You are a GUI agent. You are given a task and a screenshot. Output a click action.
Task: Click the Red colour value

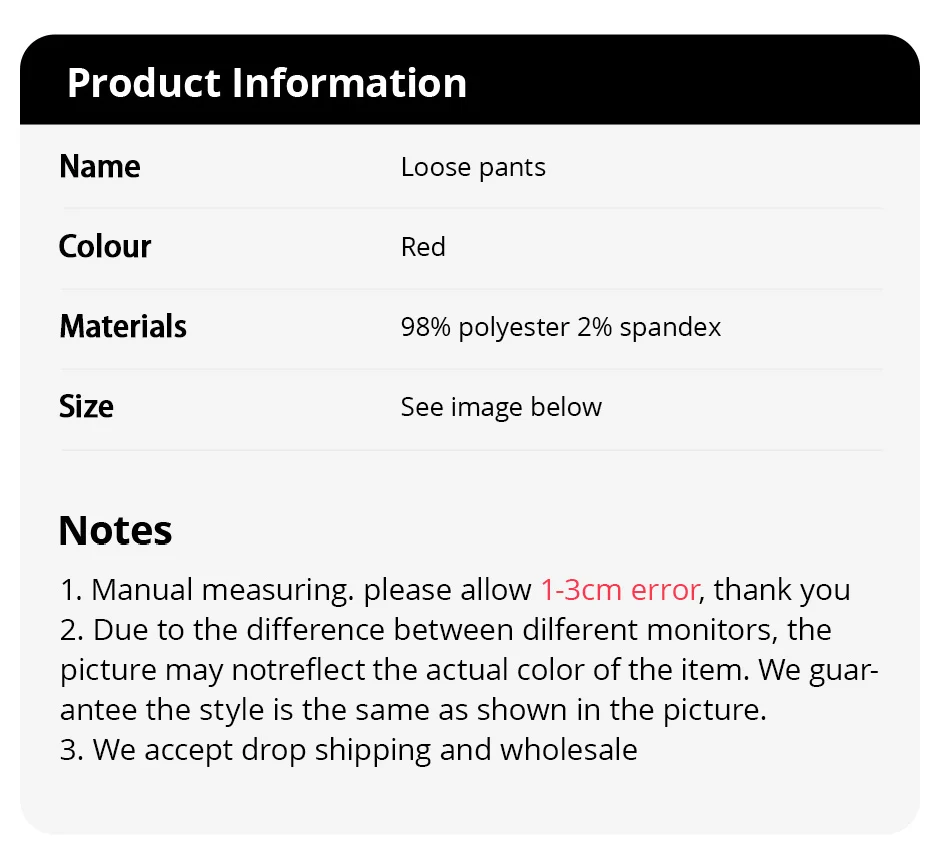(x=423, y=247)
